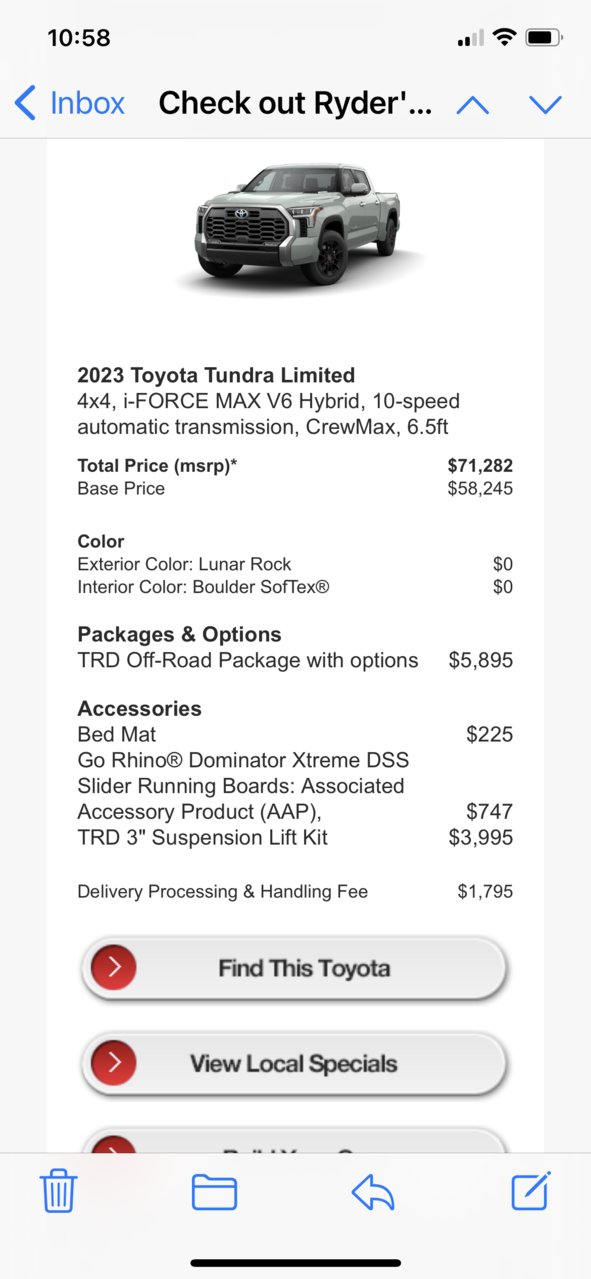Click the View Local Specials button
This screenshot has width=591, height=1279.
295,1064
